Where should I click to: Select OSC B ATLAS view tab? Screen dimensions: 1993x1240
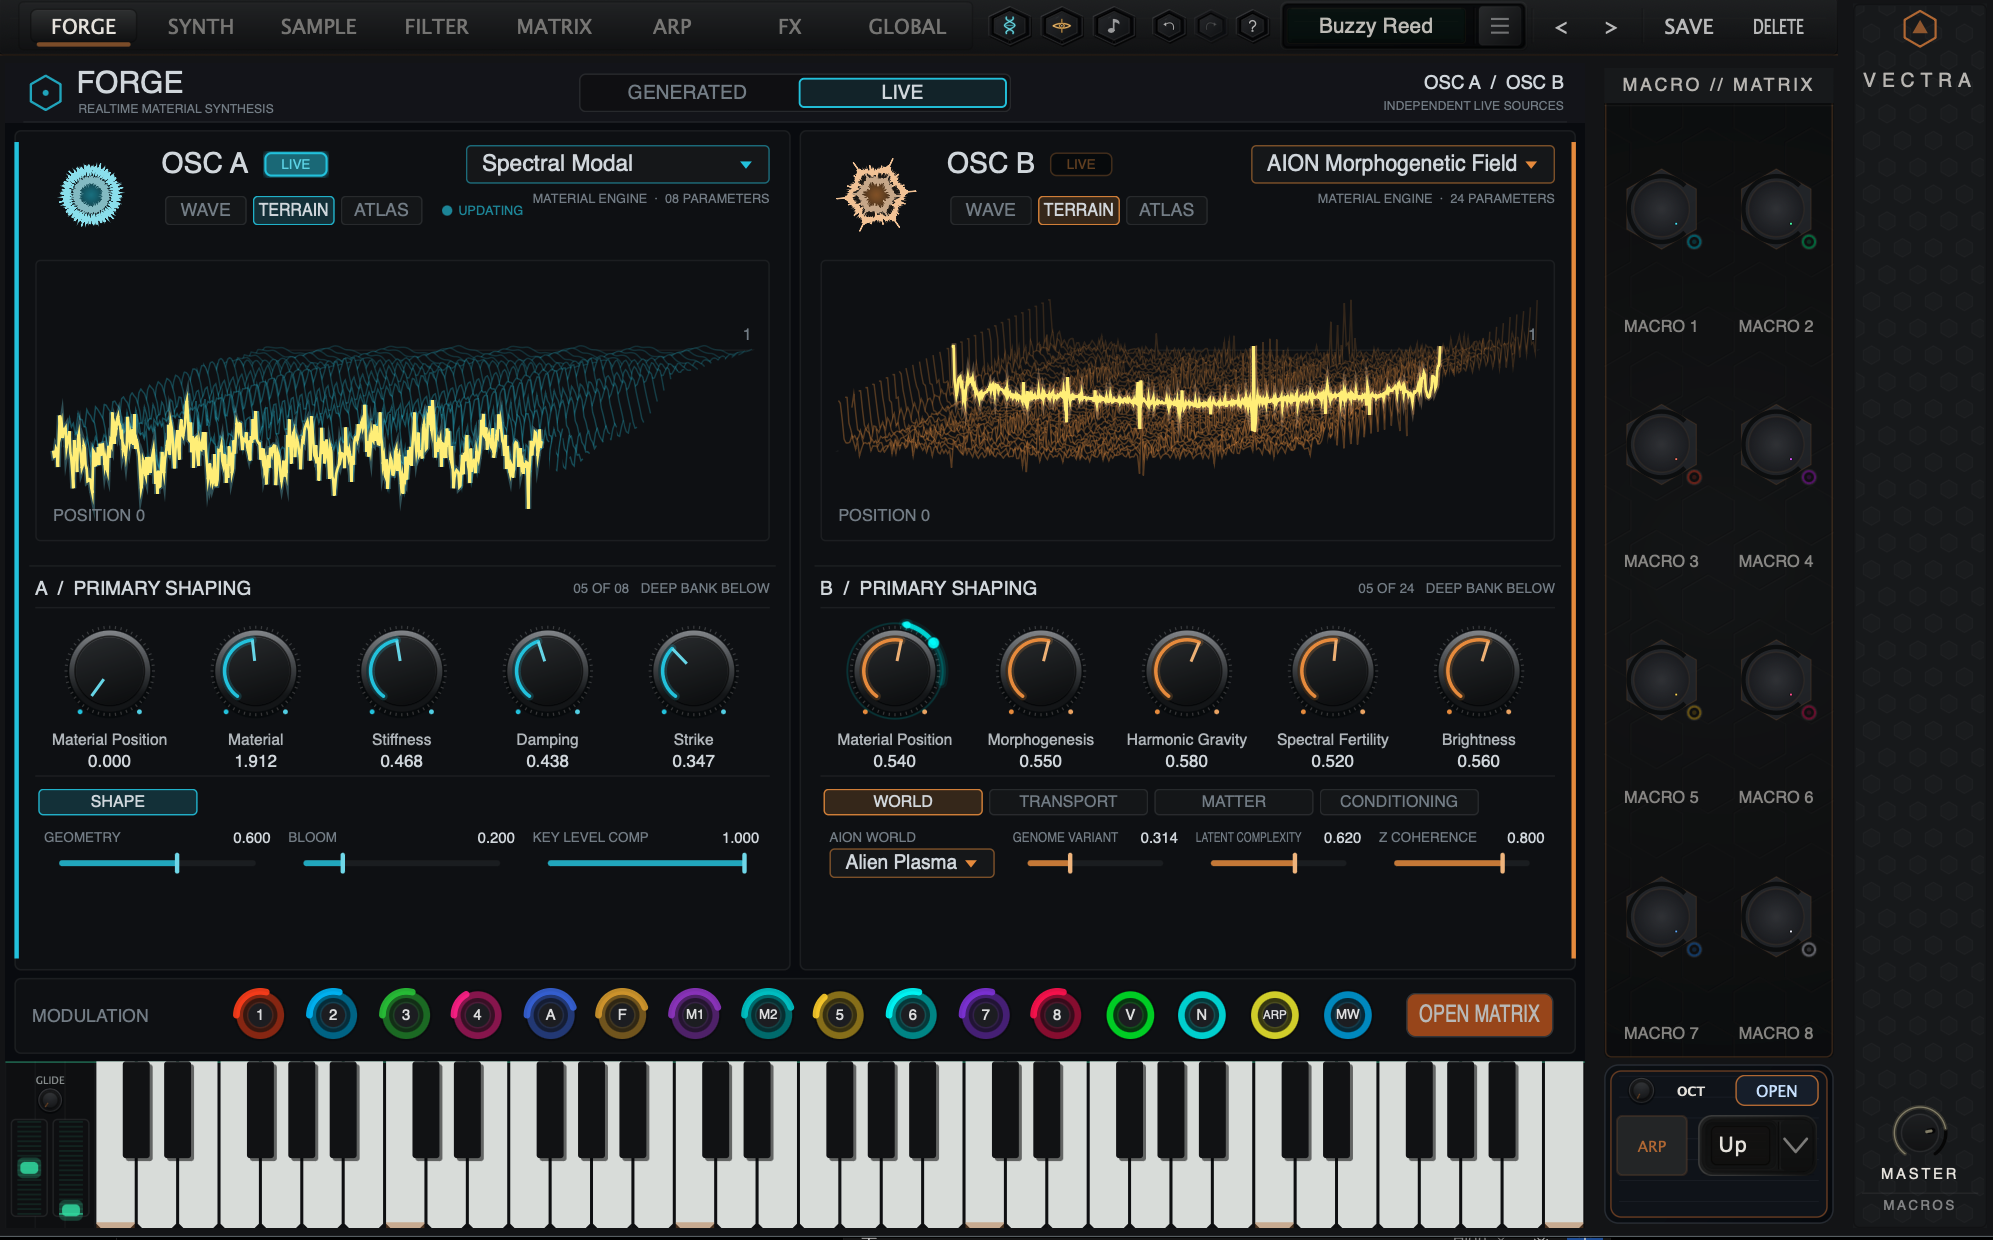(1166, 210)
